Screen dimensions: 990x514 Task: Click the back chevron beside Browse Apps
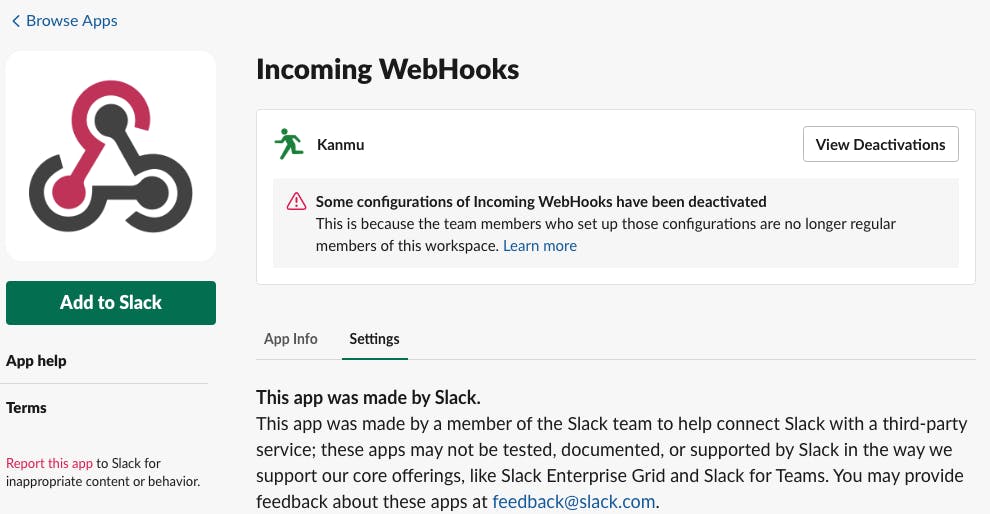click(x=15, y=21)
